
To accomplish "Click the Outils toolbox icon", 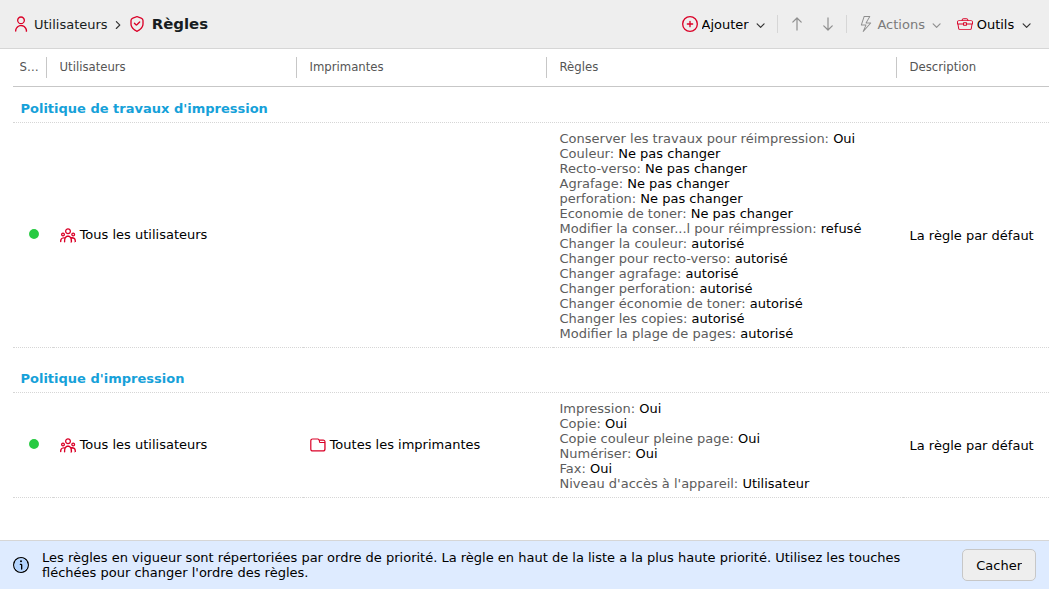I will coord(965,24).
